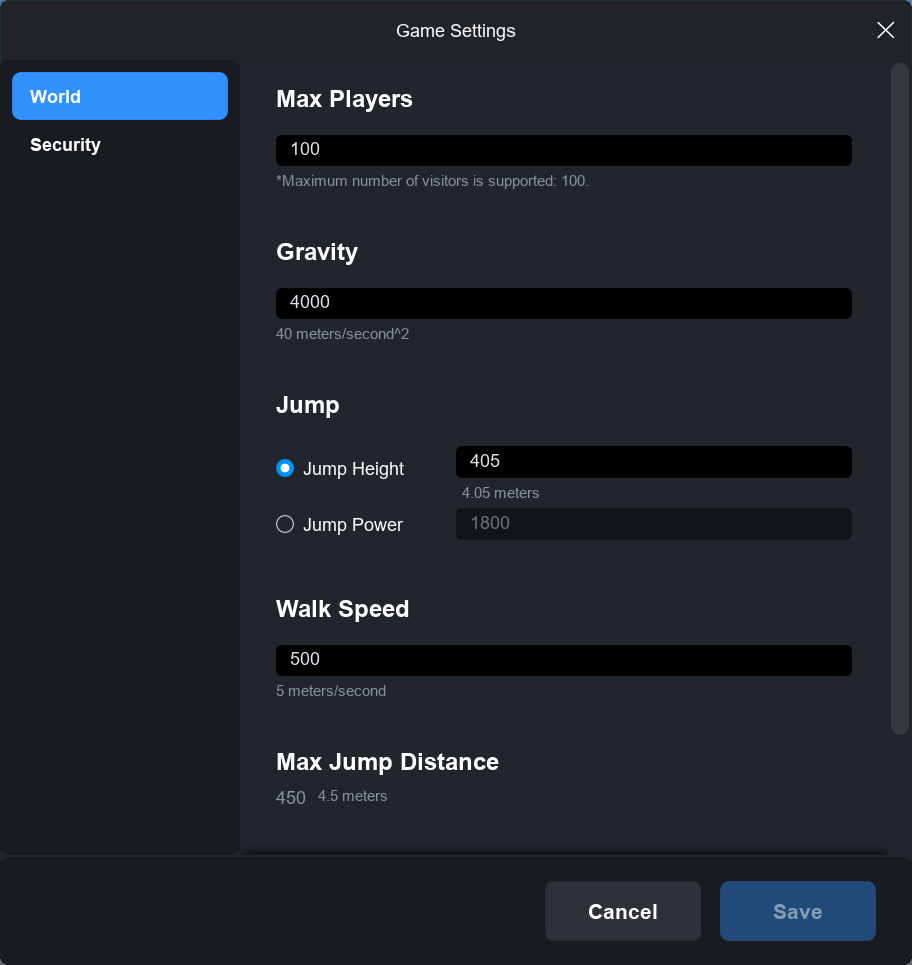This screenshot has height=965, width=912.
Task: Switch to the World tab
Action: point(120,96)
